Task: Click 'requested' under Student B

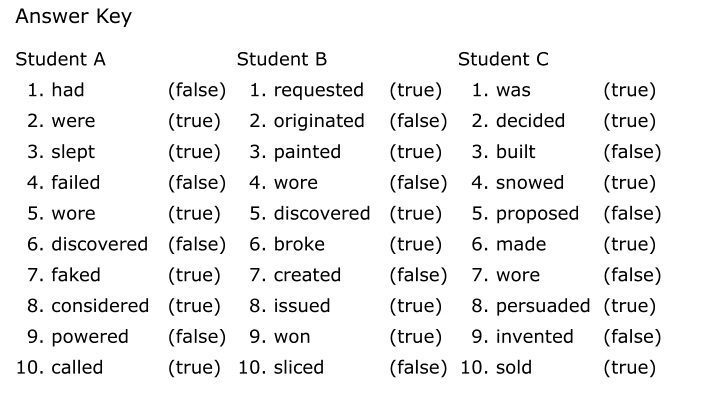Action: pos(318,90)
